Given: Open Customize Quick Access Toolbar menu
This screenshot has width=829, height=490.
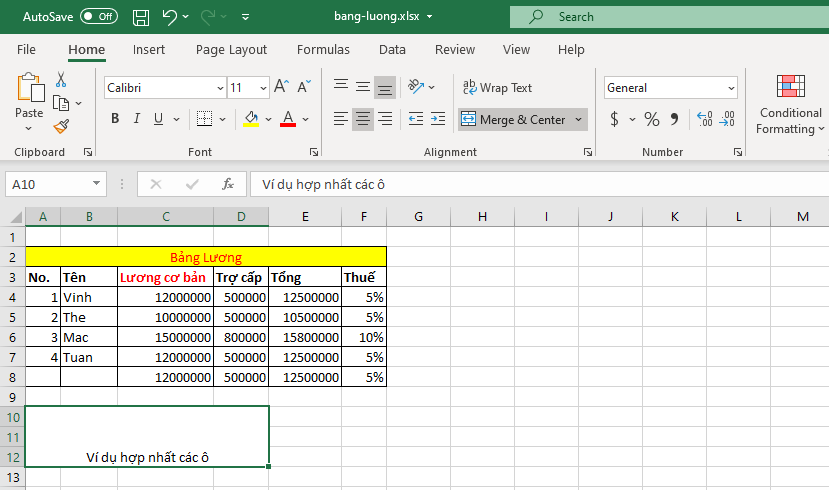Looking at the screenshot, I should coord(245,17).
